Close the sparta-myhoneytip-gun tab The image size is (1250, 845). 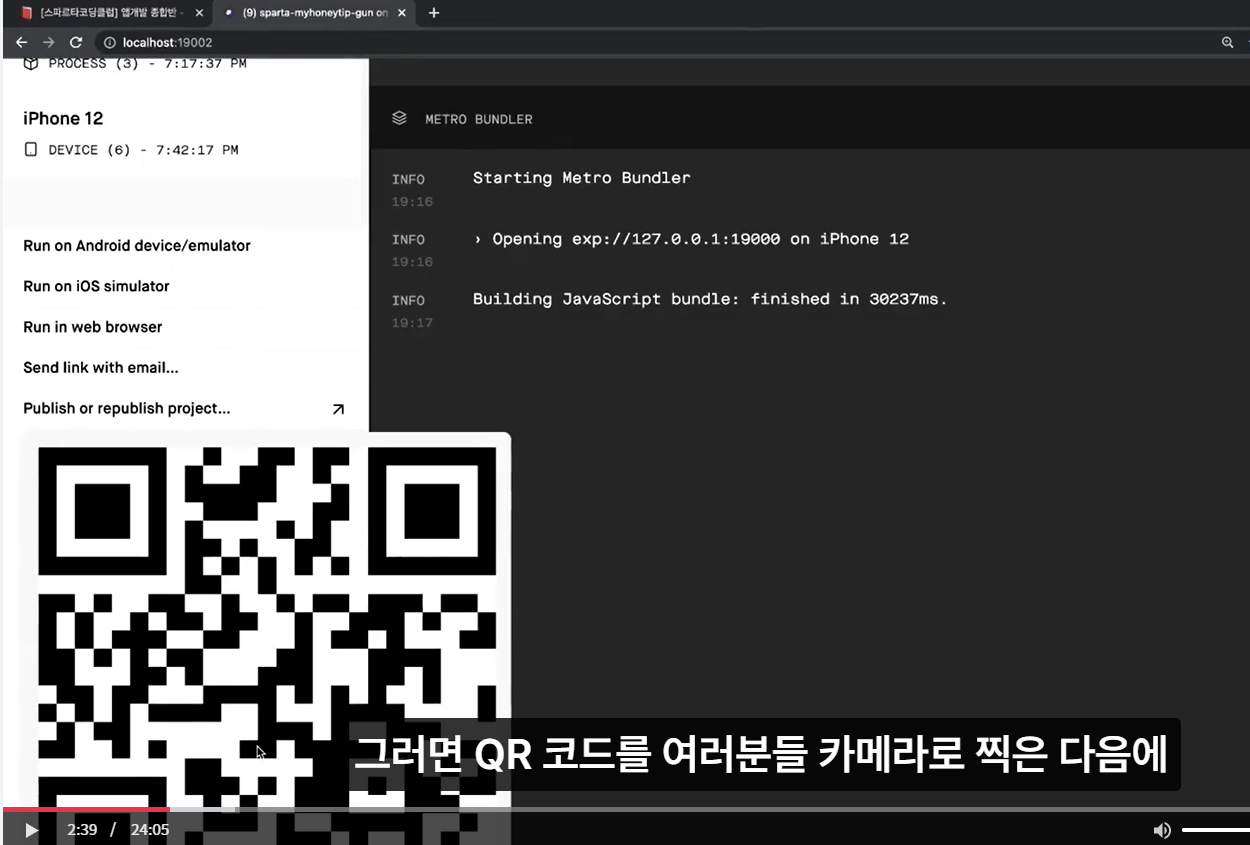pyautogui.click(x=403, y=13)
